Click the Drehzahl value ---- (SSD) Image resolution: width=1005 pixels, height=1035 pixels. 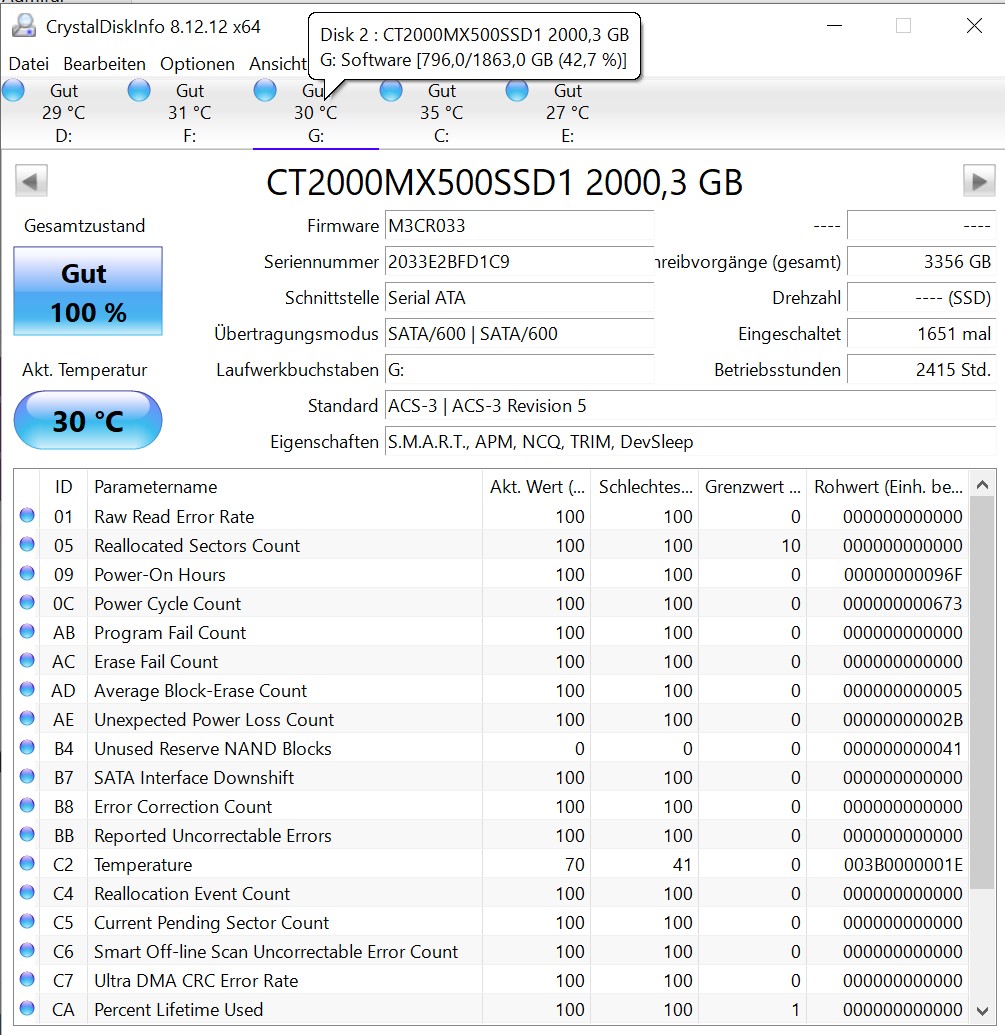[921, 298]
